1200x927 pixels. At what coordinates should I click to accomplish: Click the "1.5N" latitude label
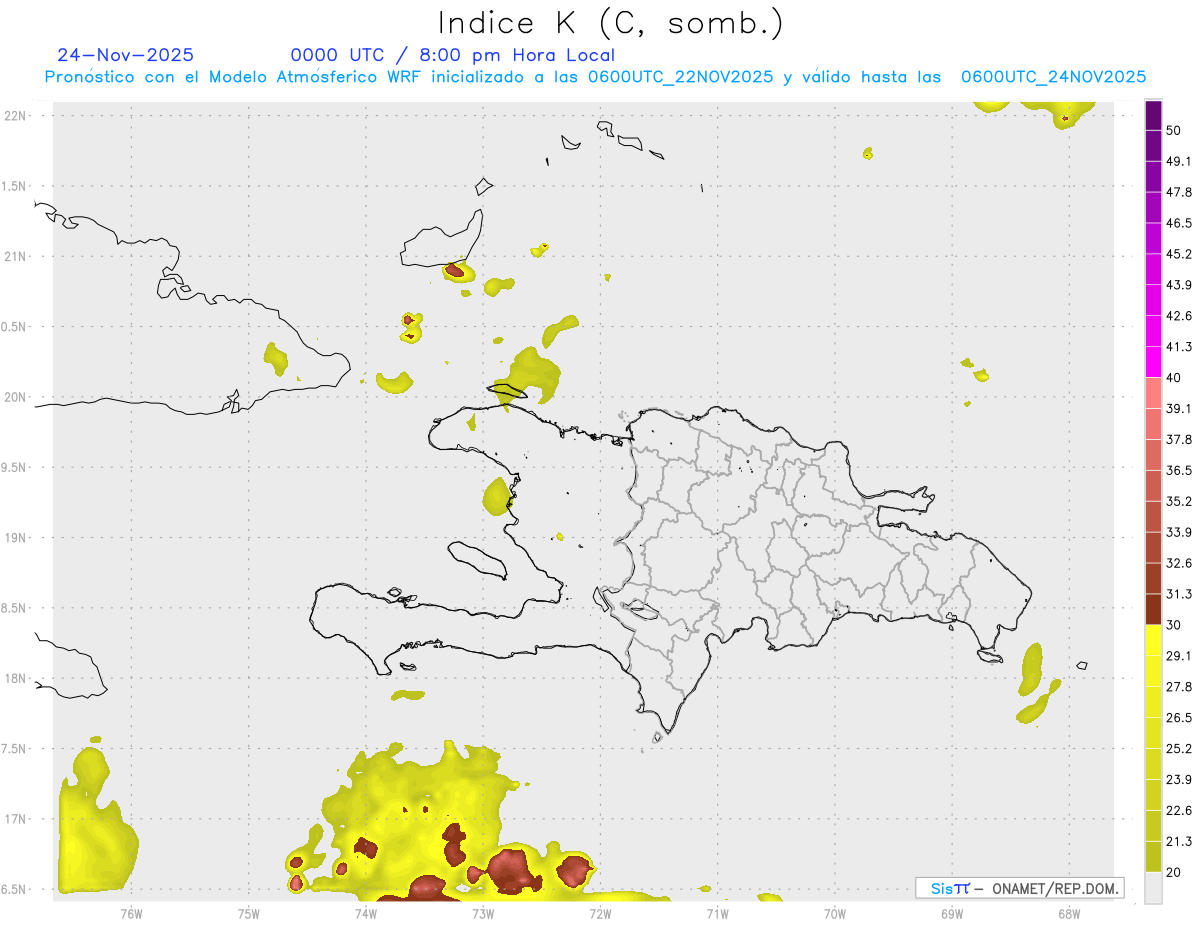(x=15, y=187)
